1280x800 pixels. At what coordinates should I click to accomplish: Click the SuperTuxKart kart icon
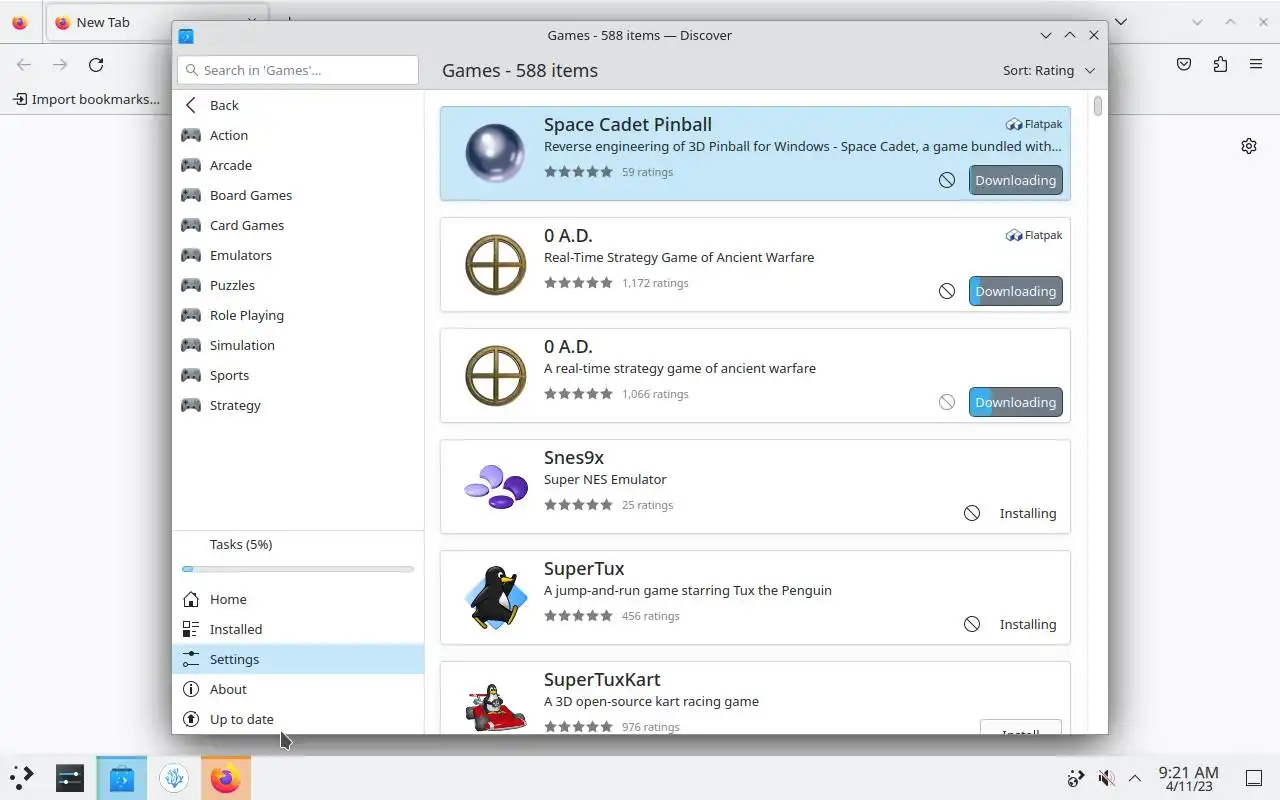pos(495,707)
